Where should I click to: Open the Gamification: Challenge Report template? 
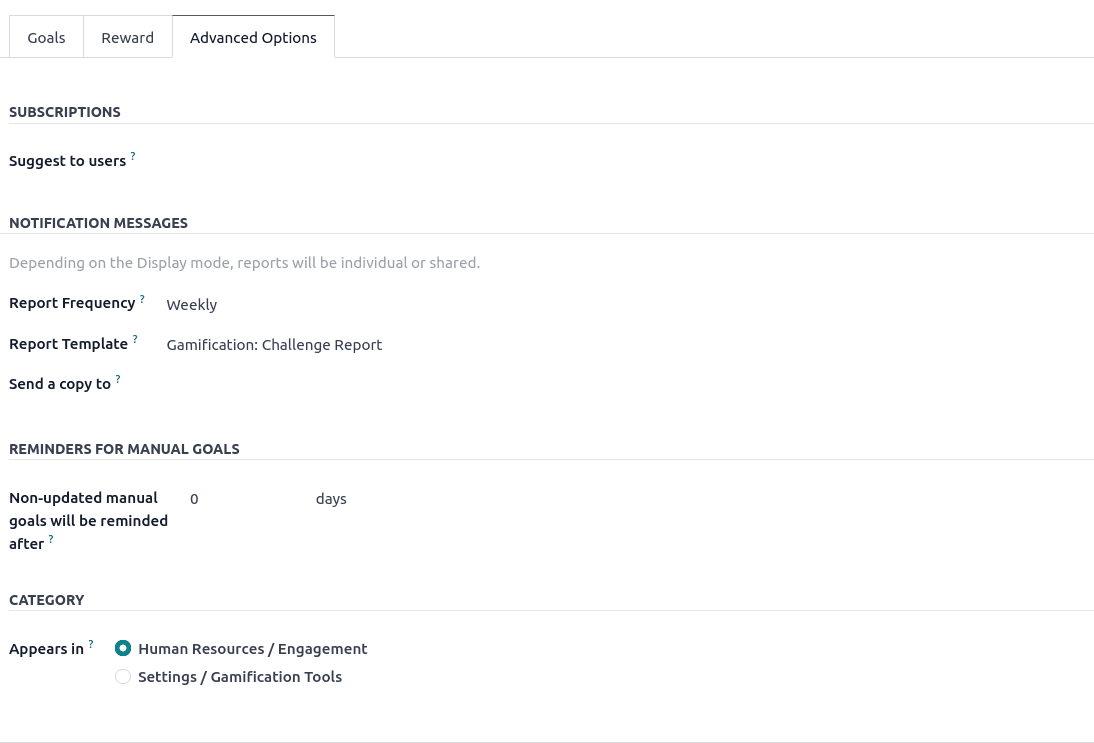pyautogui.click(x=274, y=344)
